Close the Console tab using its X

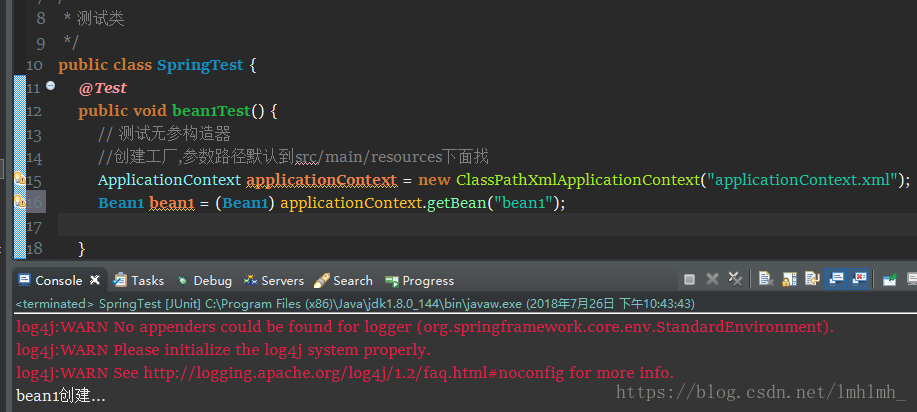[x=95, y=280]
